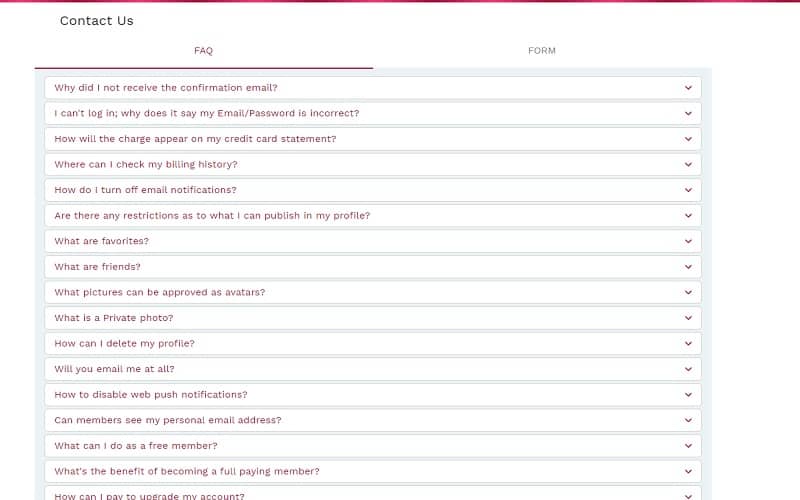Expand 'How do I turn off email notifications?'

[x=373, y=190]
